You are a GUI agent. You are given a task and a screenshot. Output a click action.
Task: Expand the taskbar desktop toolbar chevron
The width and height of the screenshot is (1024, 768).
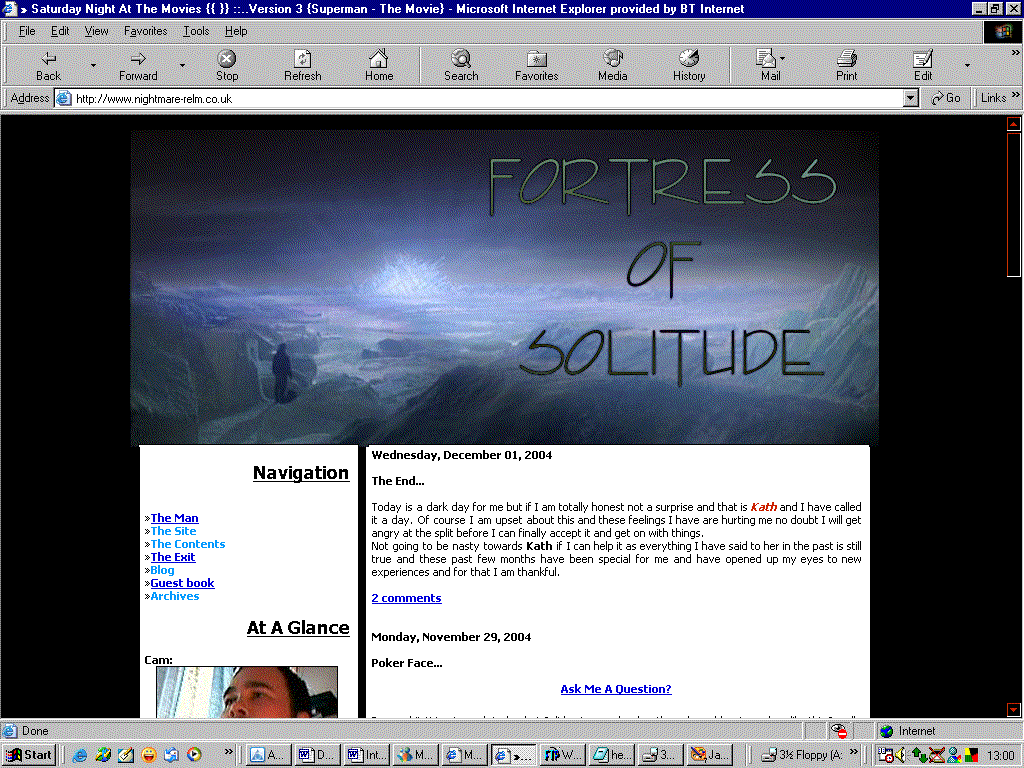pos(854,752)
